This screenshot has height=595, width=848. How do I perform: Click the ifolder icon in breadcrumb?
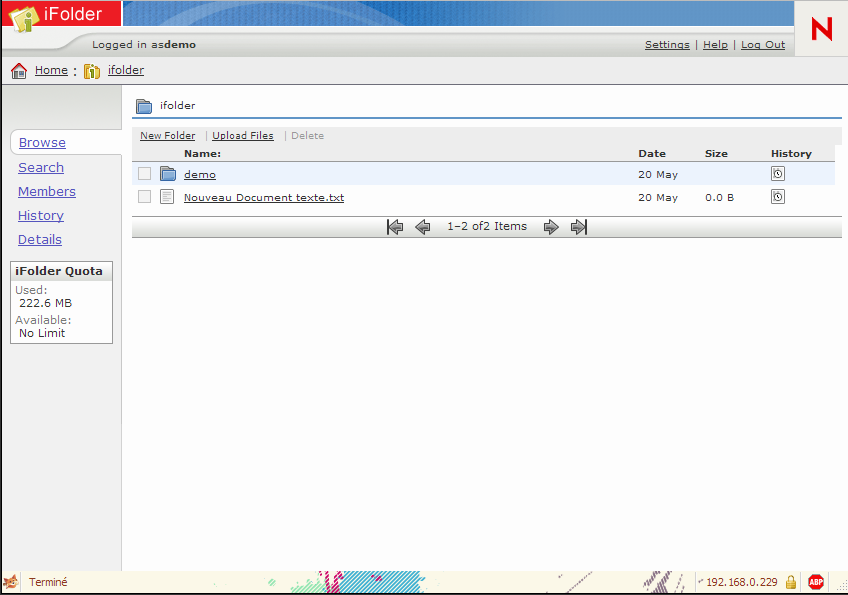92,71
